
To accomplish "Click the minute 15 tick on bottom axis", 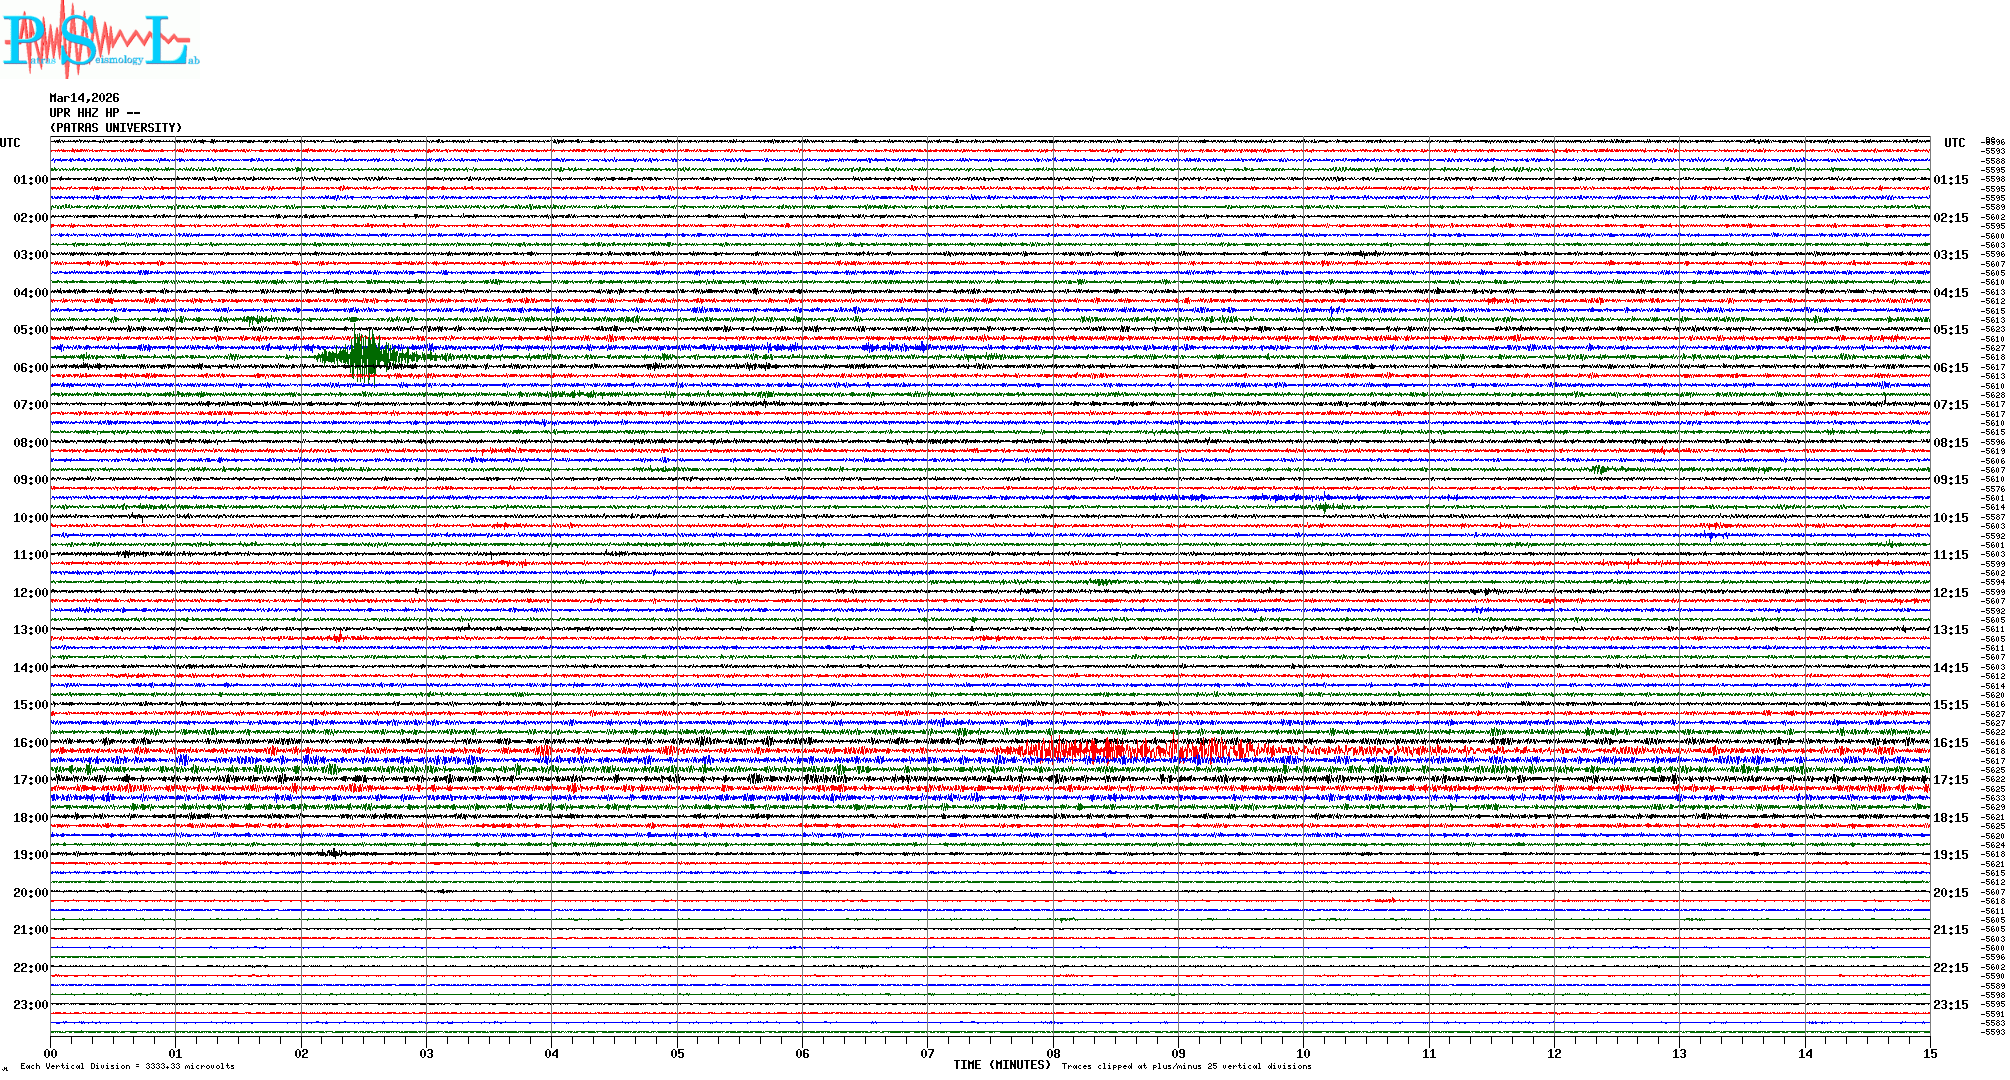I will coord(1929,1053).
